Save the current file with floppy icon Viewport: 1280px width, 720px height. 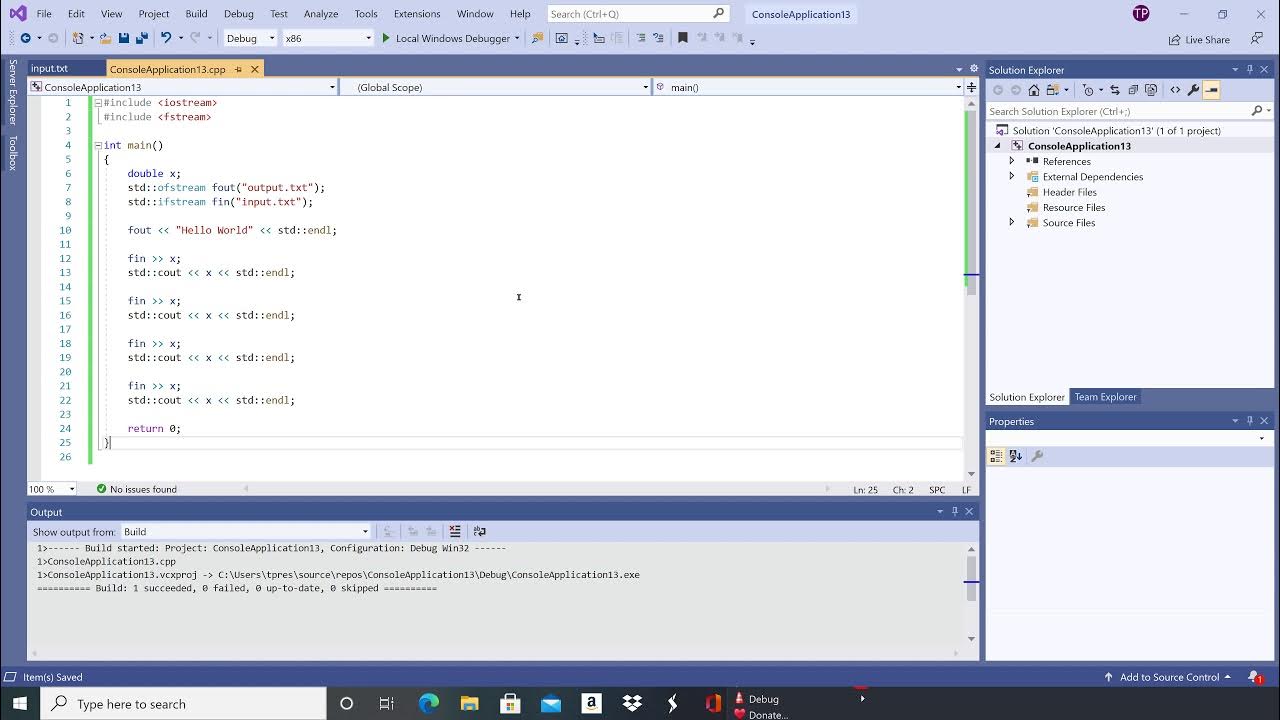click(x=124, y=38)
